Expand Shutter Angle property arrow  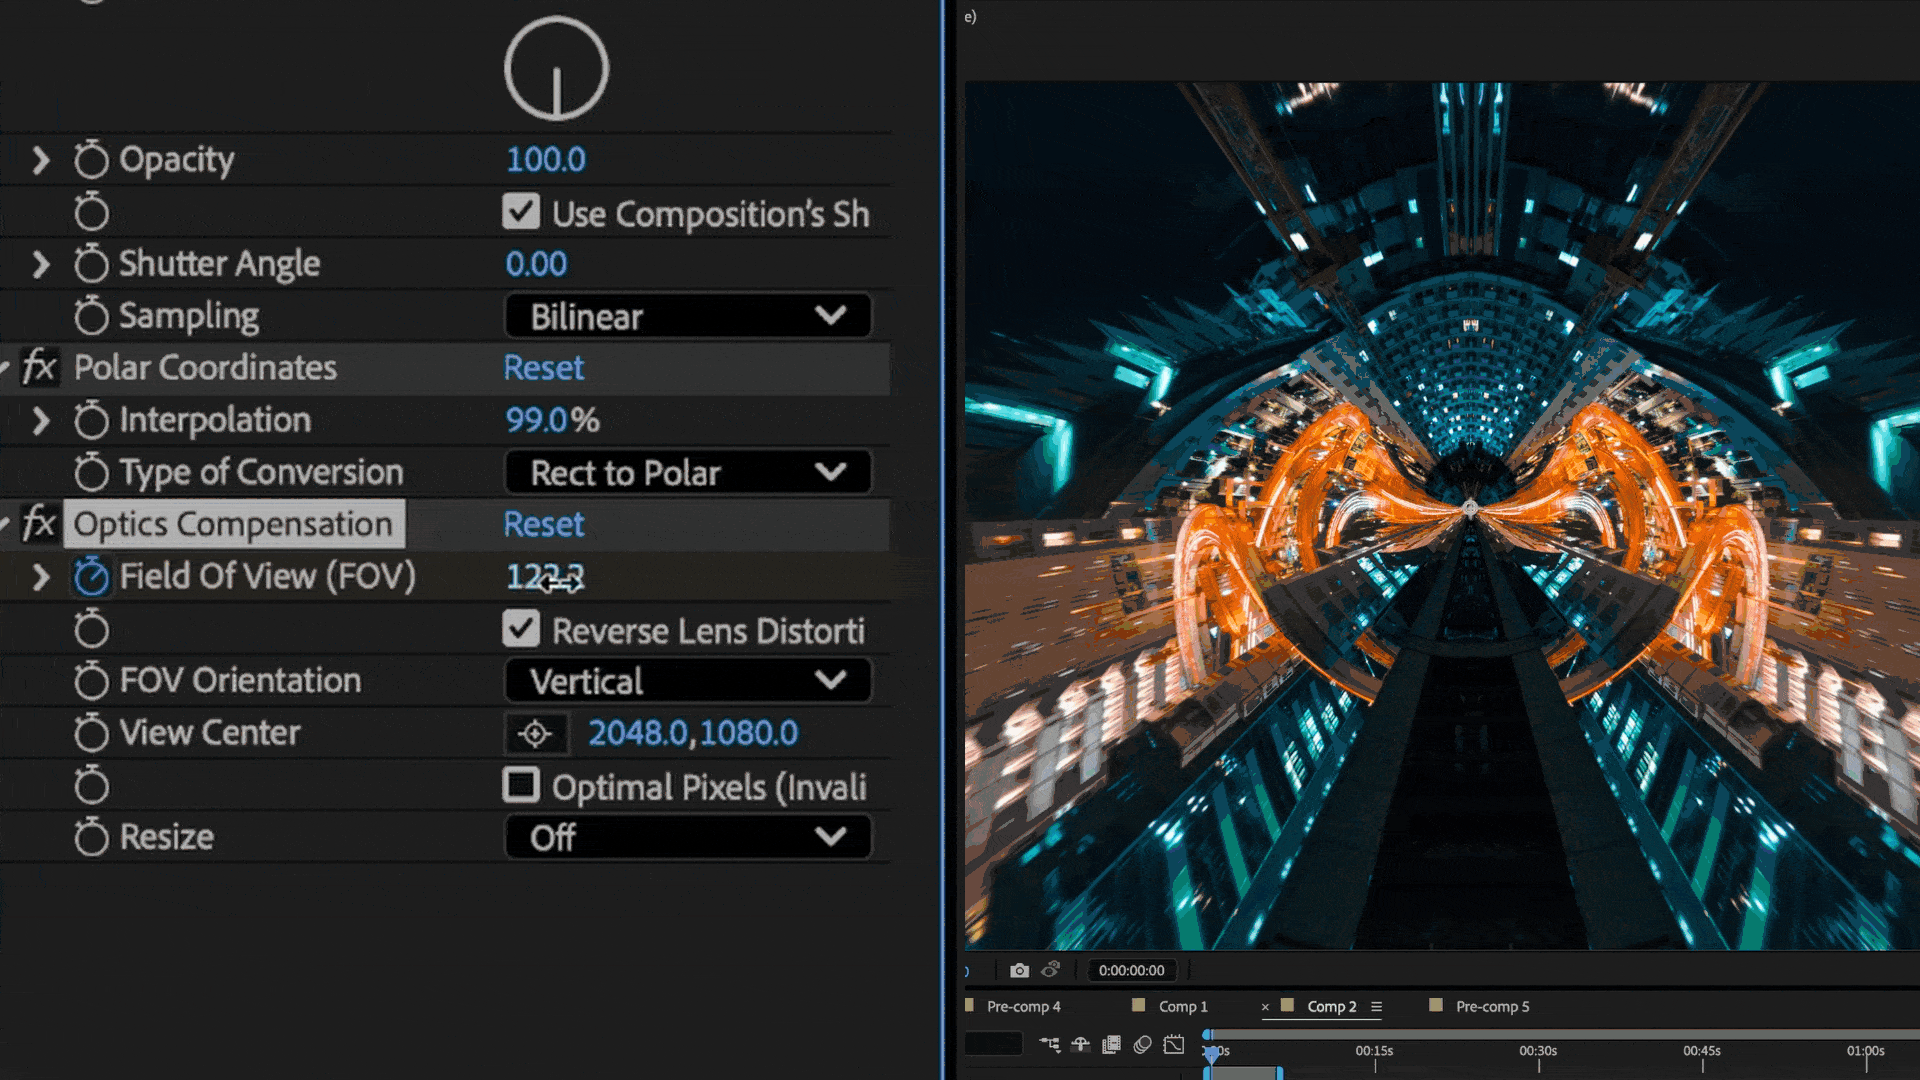tap(40, 264)
